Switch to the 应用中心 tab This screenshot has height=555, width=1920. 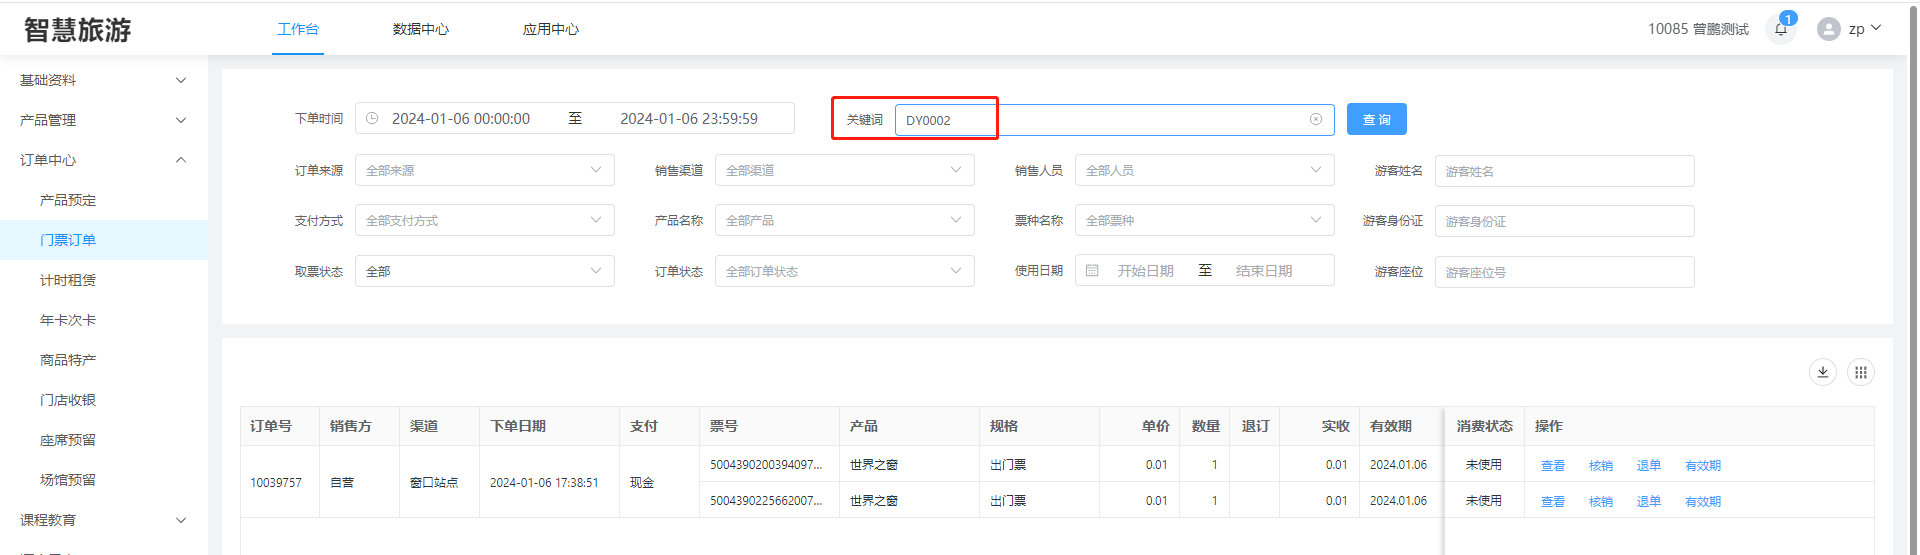(x=551, y=29)
